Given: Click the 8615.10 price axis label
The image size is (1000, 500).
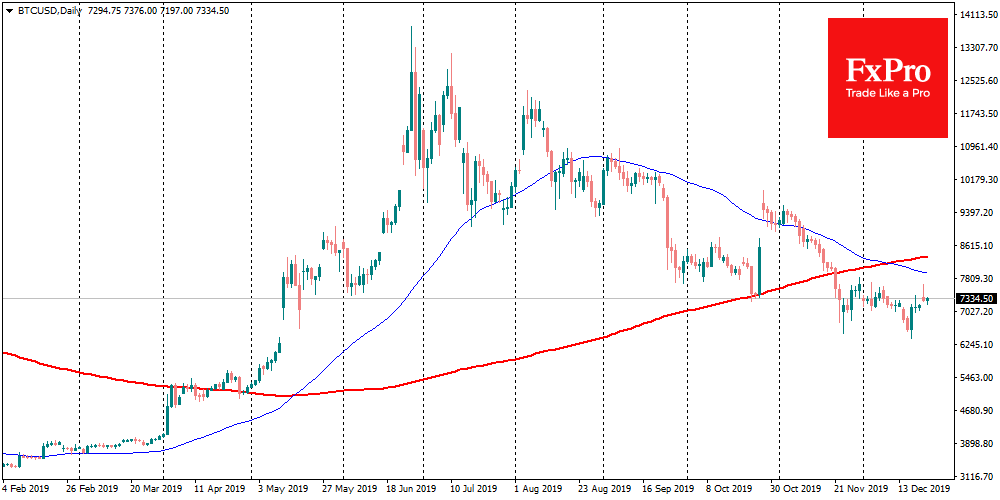Looking at the screenshot, I should pyautogui.click(x=977, y=246).
